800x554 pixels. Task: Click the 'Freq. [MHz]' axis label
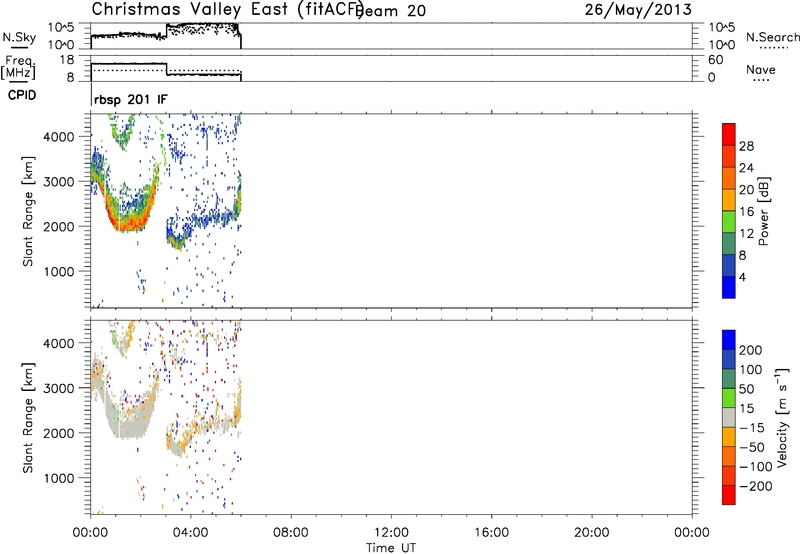click(18, 68)
